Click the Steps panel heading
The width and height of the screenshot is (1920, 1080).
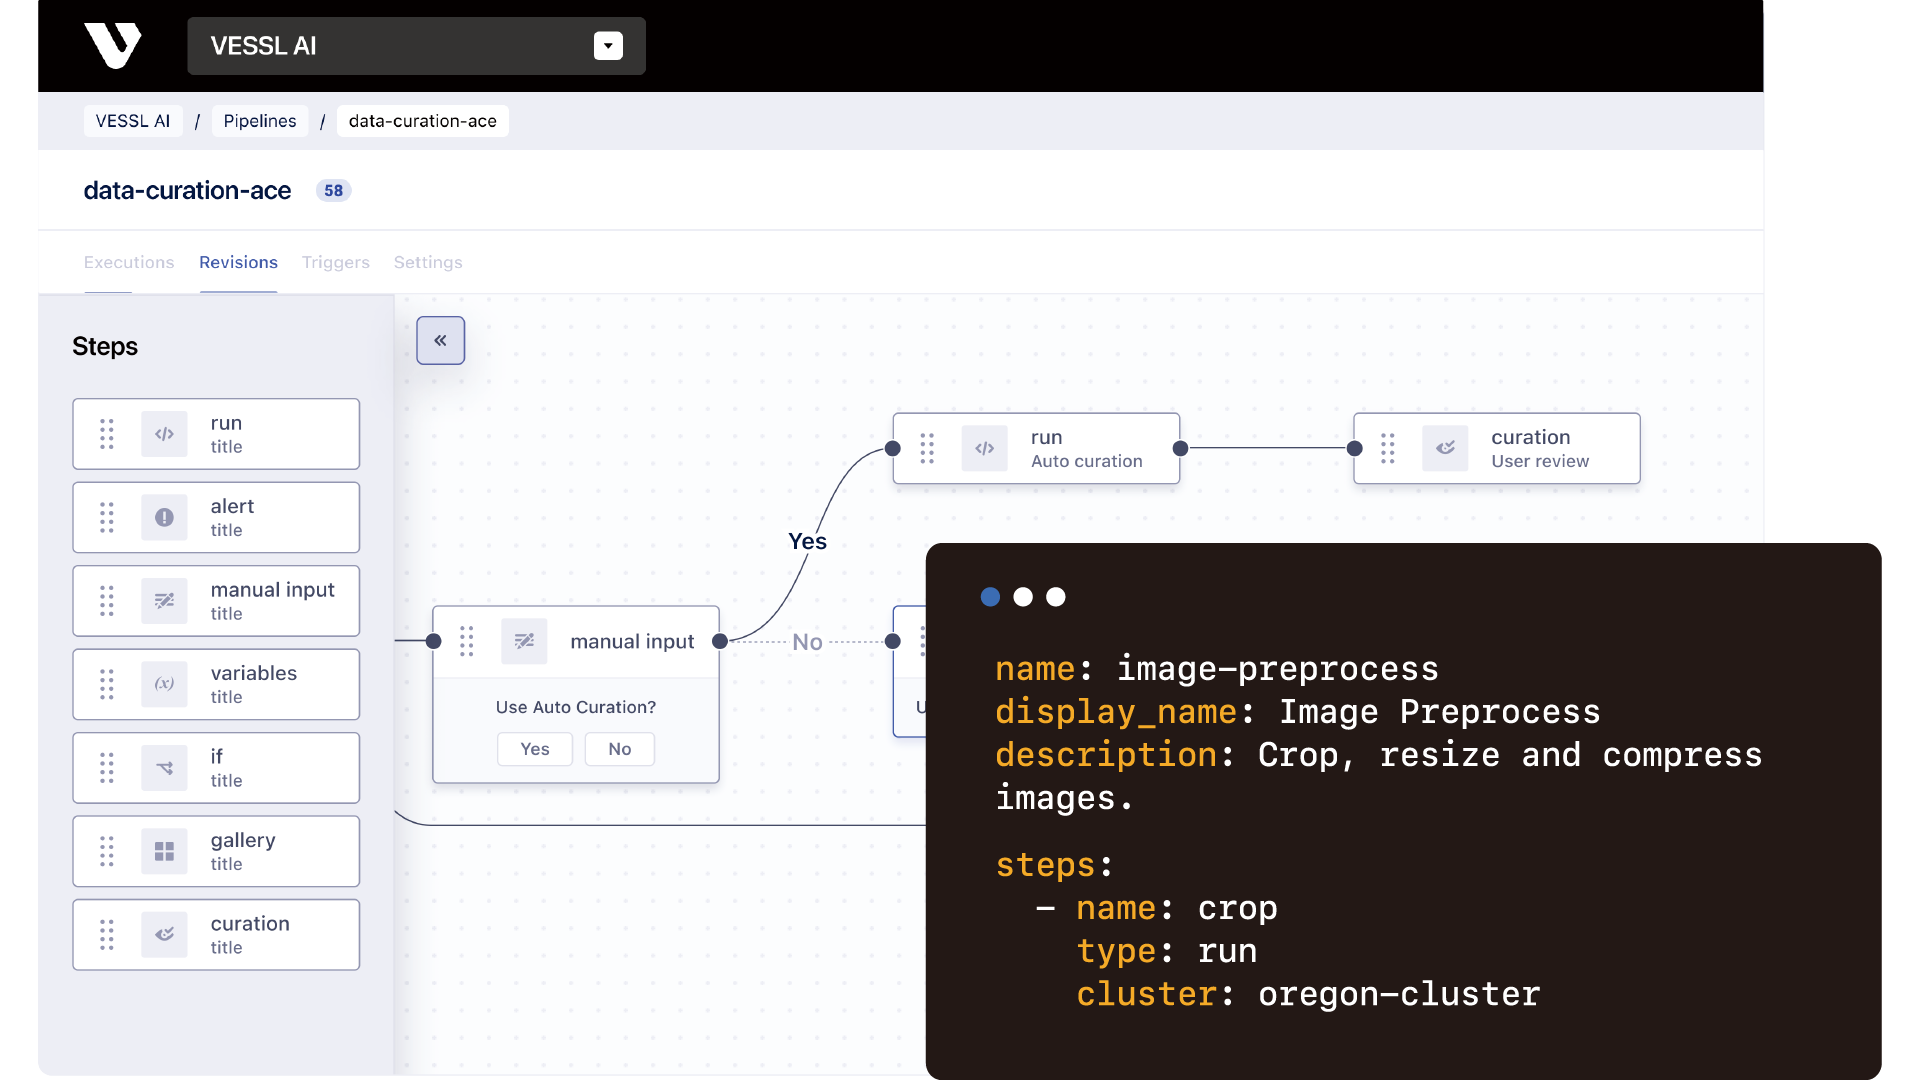105,346
